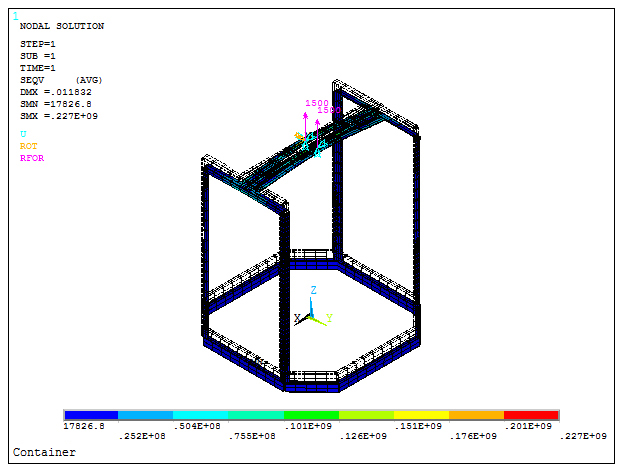Click the 'SMX =.227E+09' value
The width and height of the screenshot is (624, 472).
point(59,116)
